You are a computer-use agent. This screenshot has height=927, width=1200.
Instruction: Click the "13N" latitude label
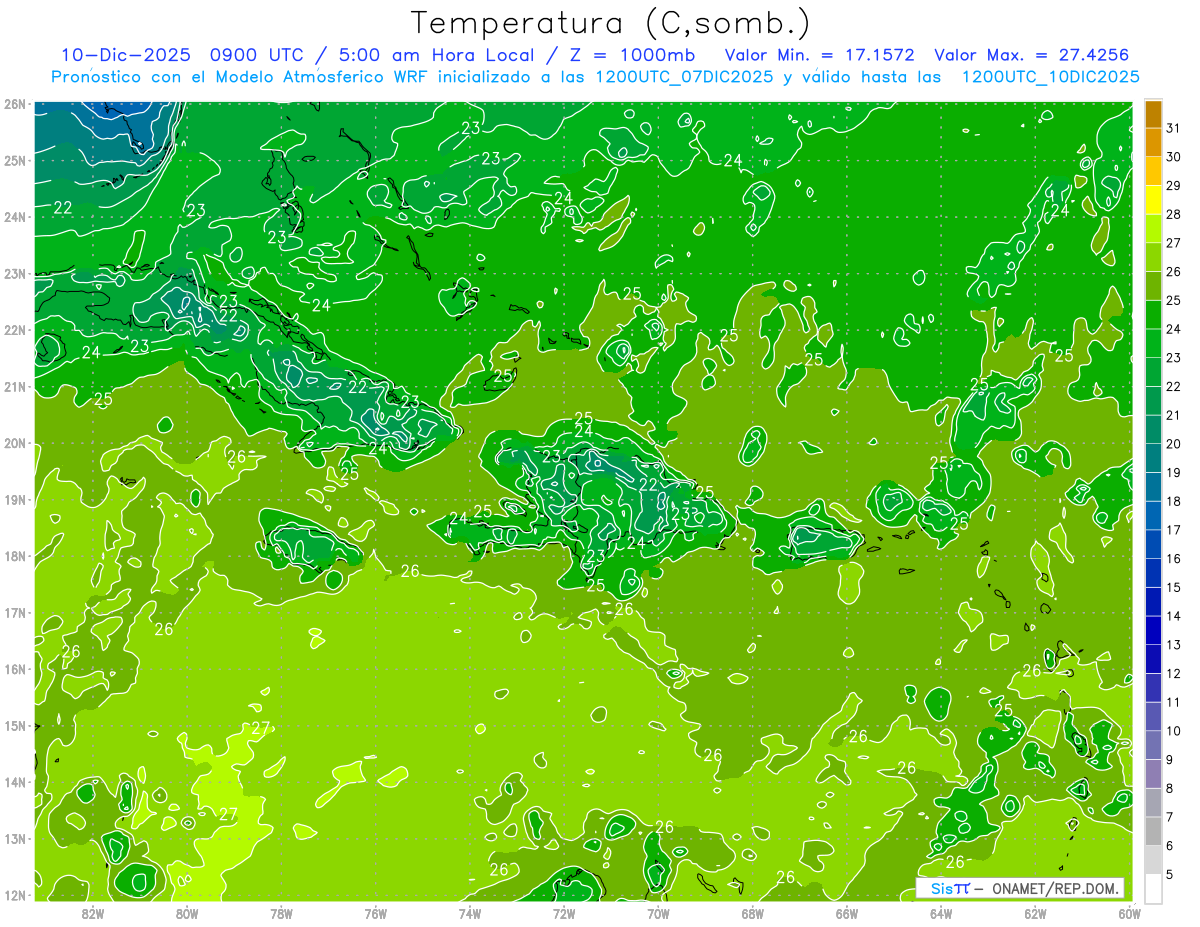point(14,838)
